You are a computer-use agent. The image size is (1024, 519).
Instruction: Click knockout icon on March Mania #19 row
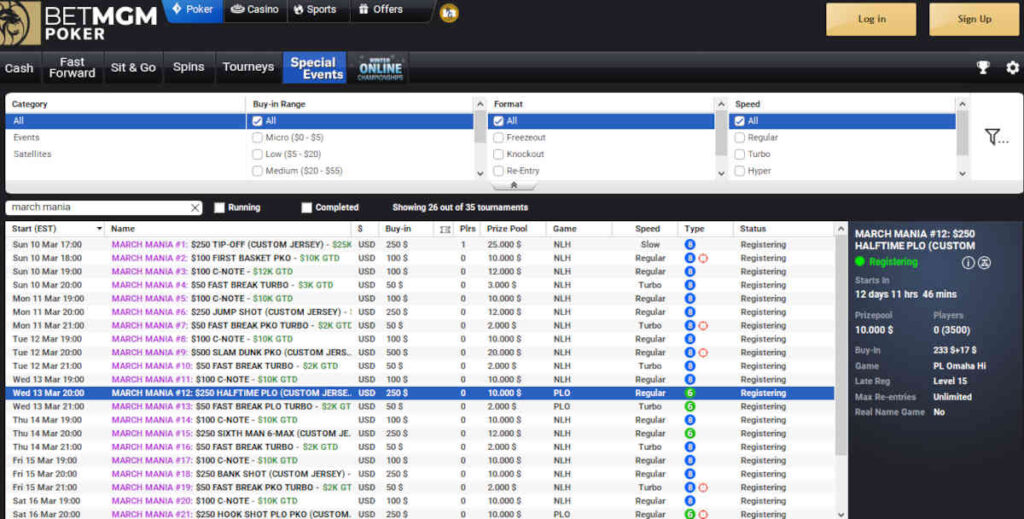coord(703,488)
